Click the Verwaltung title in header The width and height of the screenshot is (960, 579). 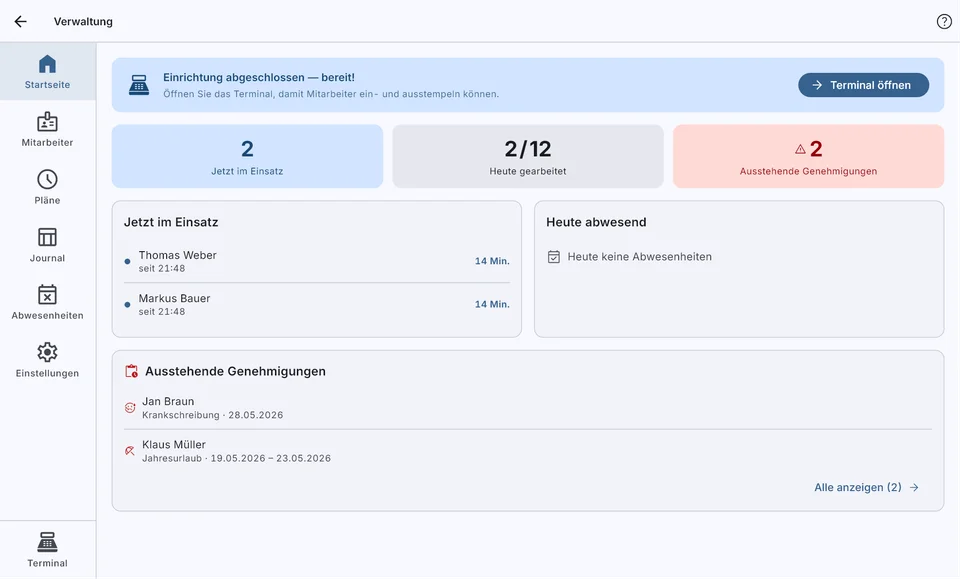tap(83, 21)
